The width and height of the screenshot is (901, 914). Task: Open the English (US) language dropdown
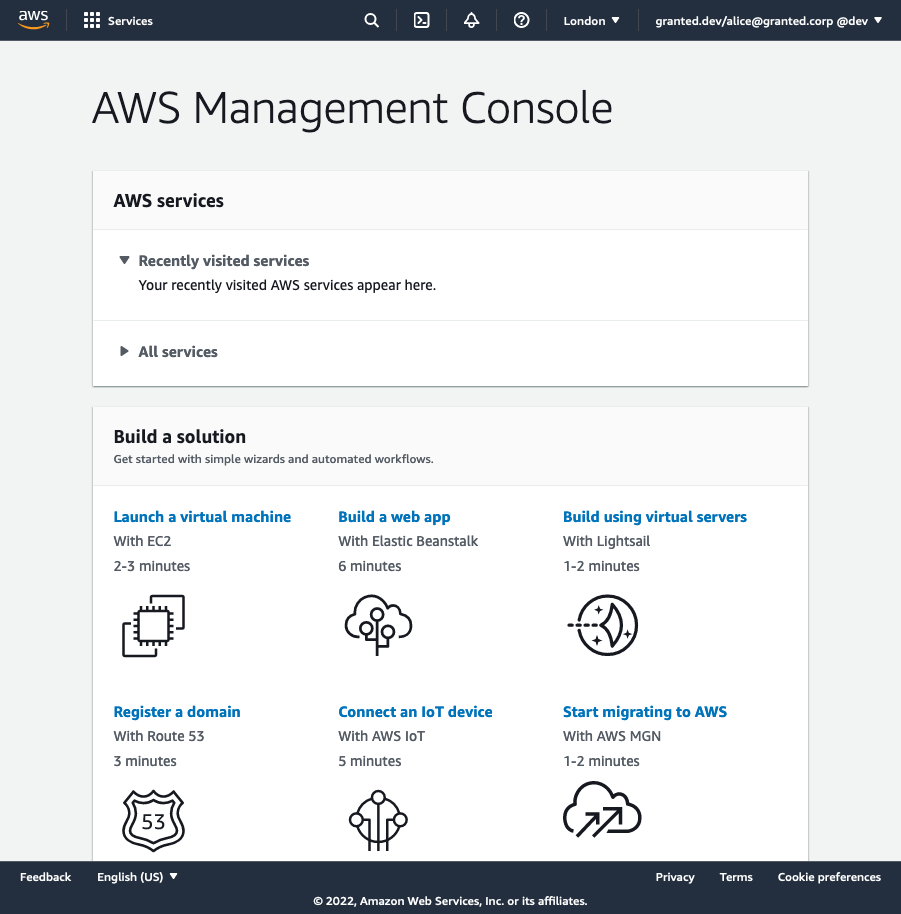137,877
